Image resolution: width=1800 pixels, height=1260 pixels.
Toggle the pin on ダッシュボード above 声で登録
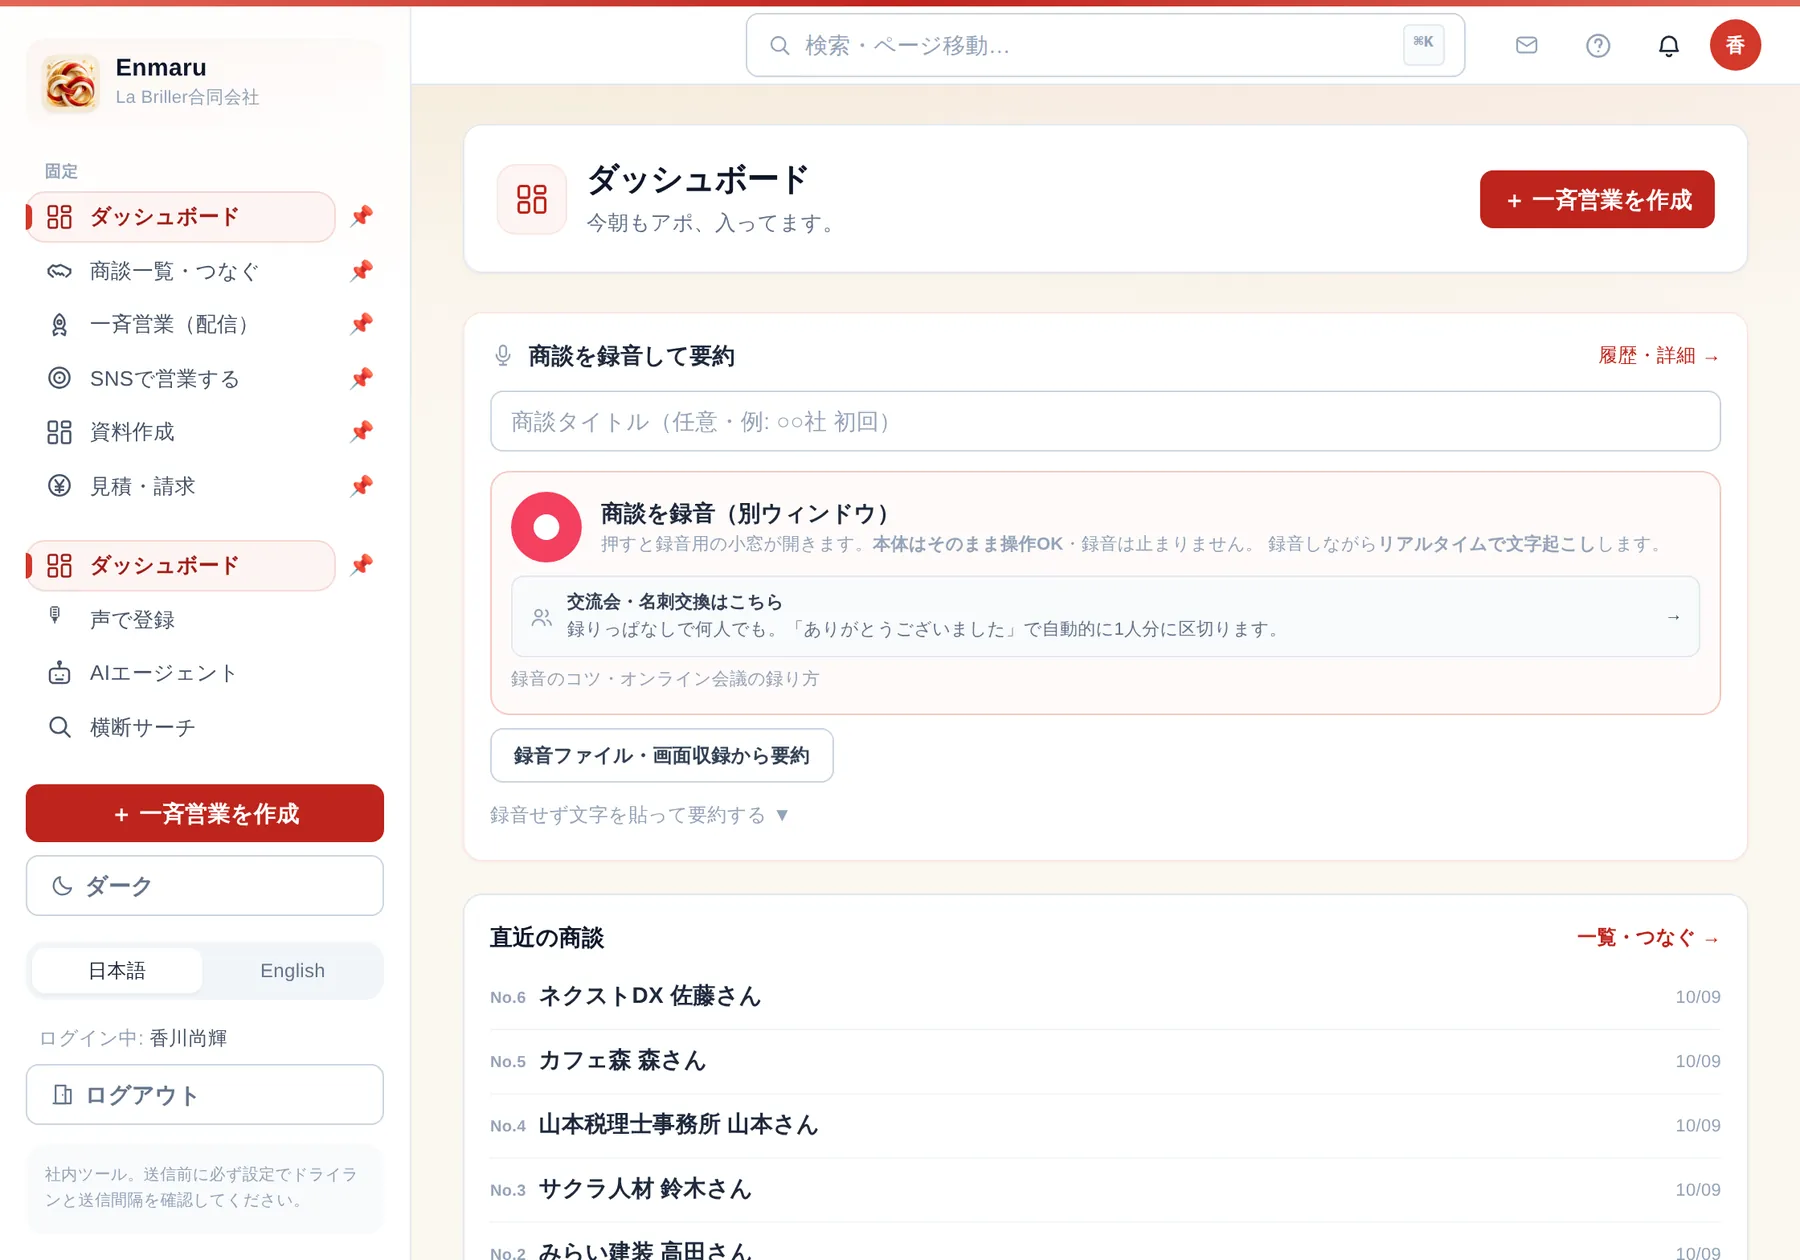tap(362, 565)
